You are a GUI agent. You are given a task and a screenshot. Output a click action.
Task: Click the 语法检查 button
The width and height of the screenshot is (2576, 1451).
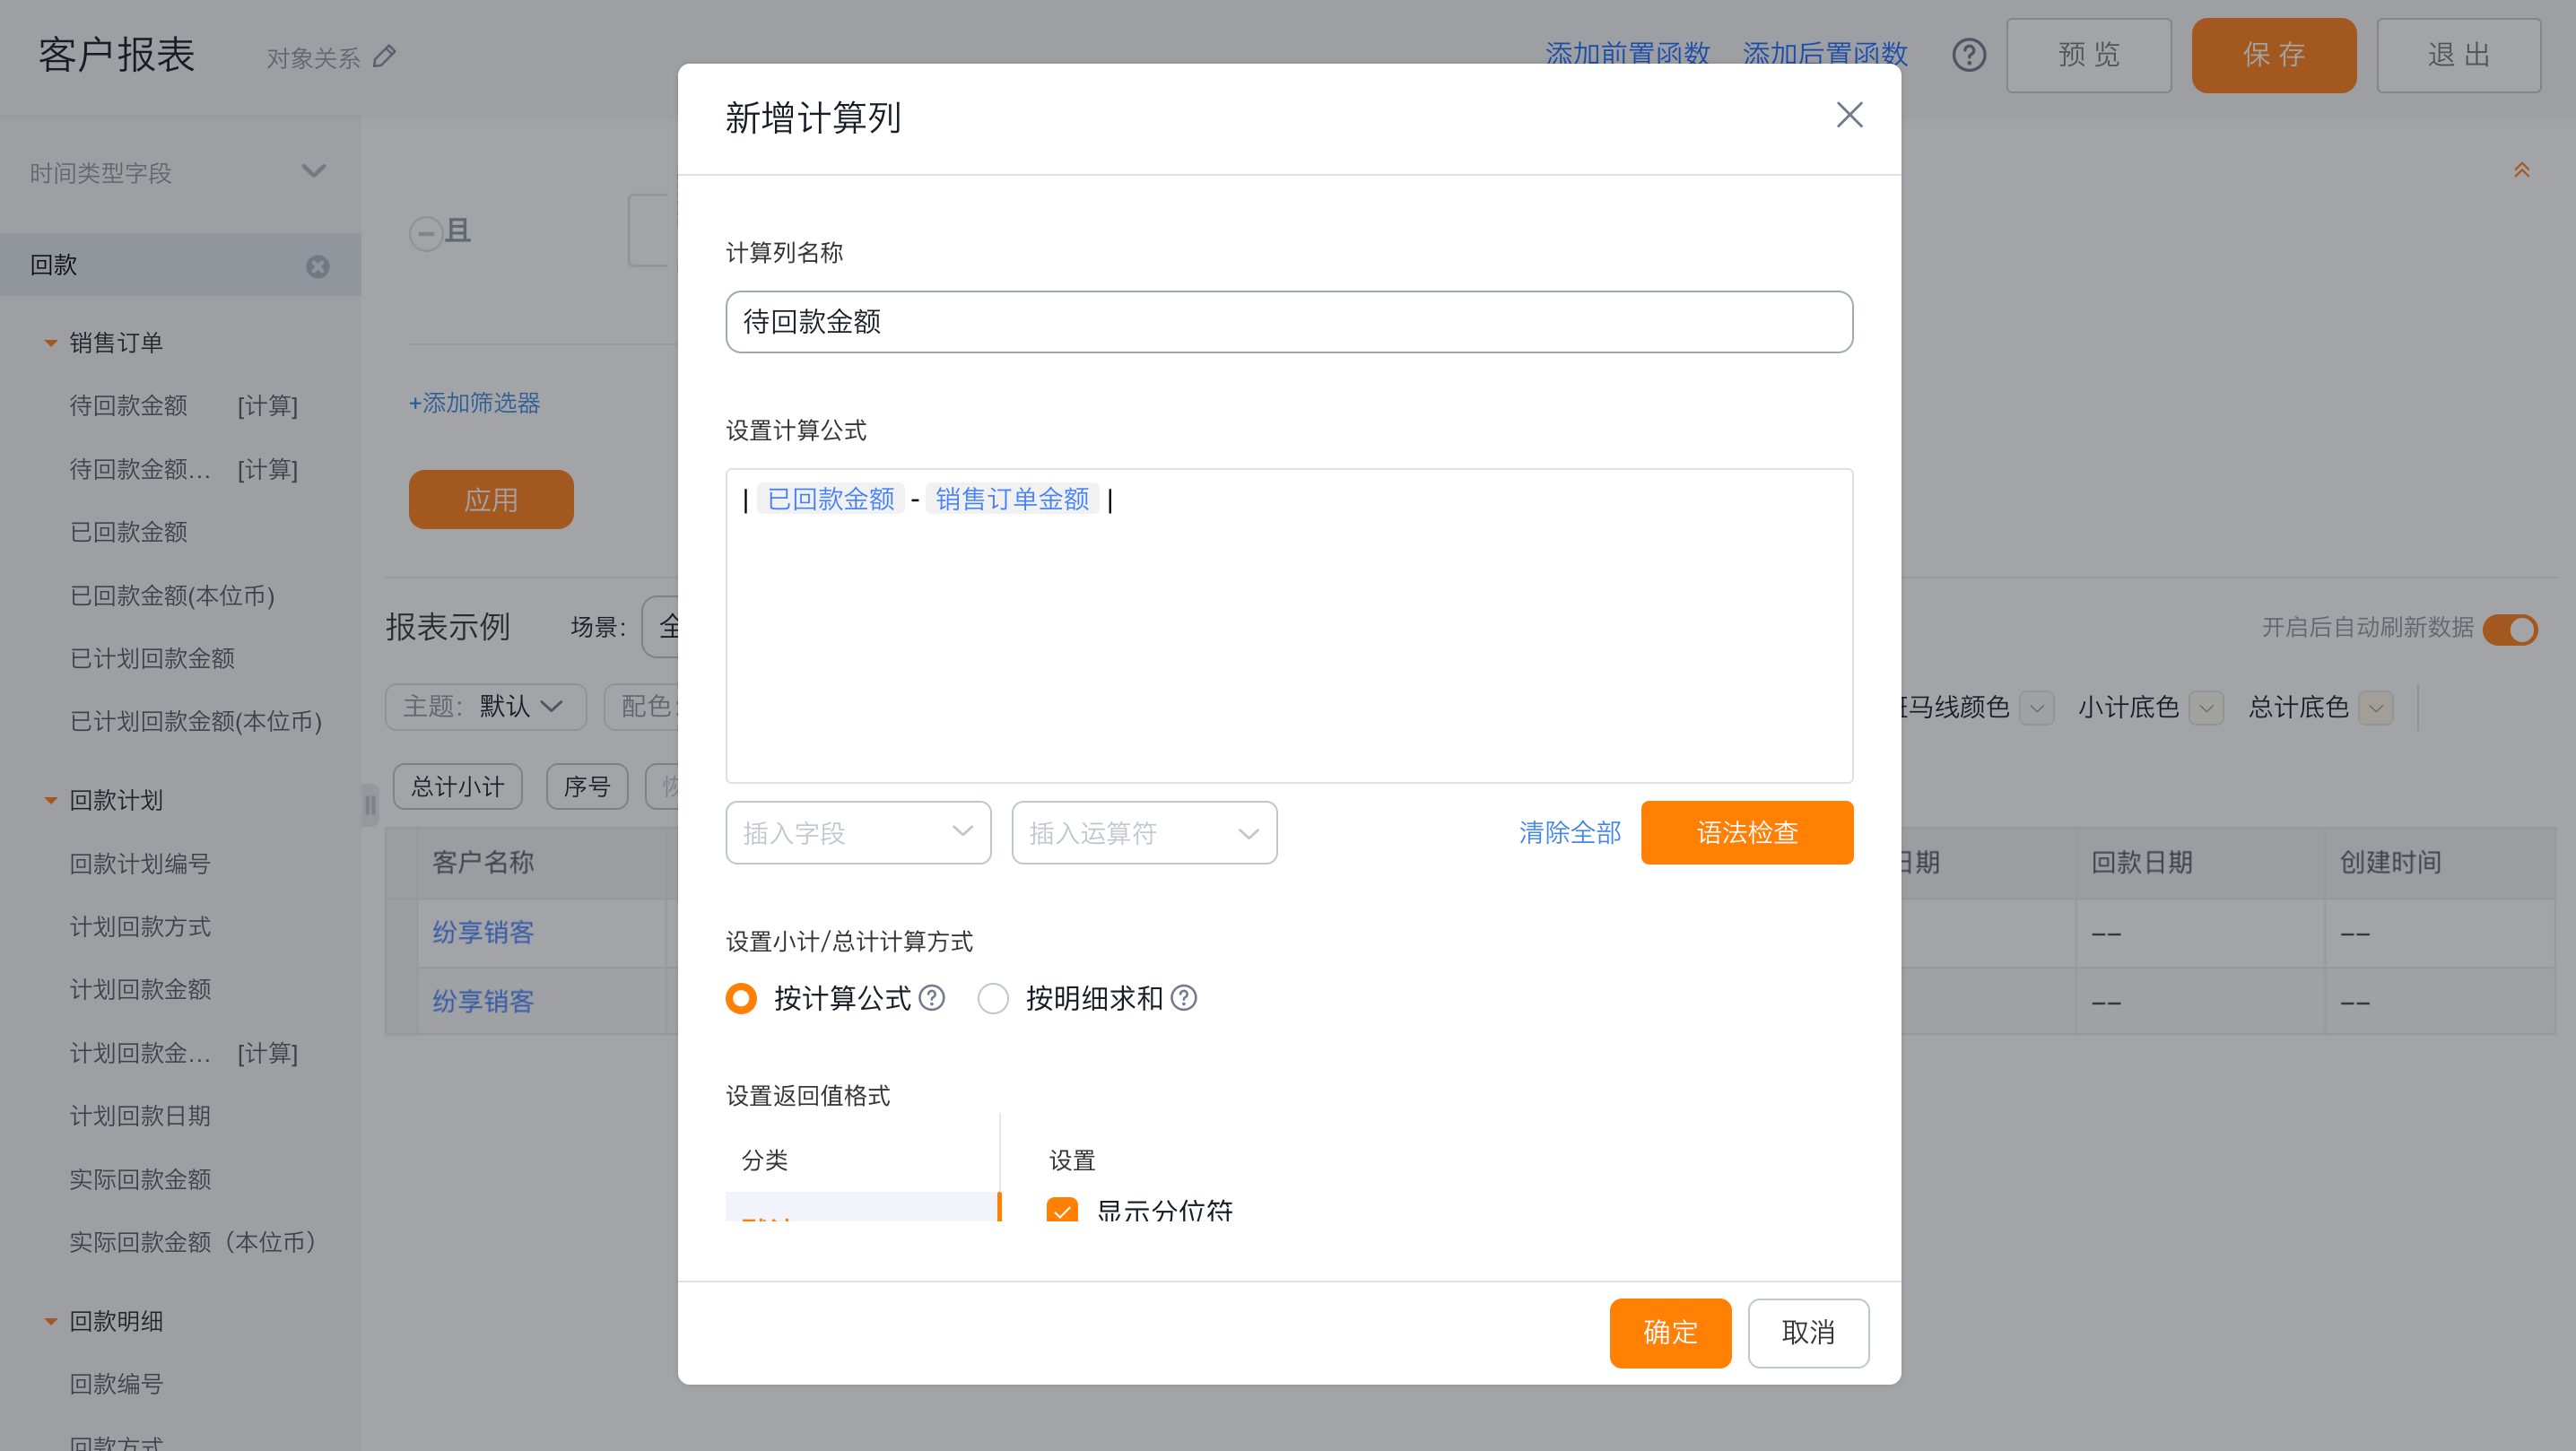(x=1746, y=832)
